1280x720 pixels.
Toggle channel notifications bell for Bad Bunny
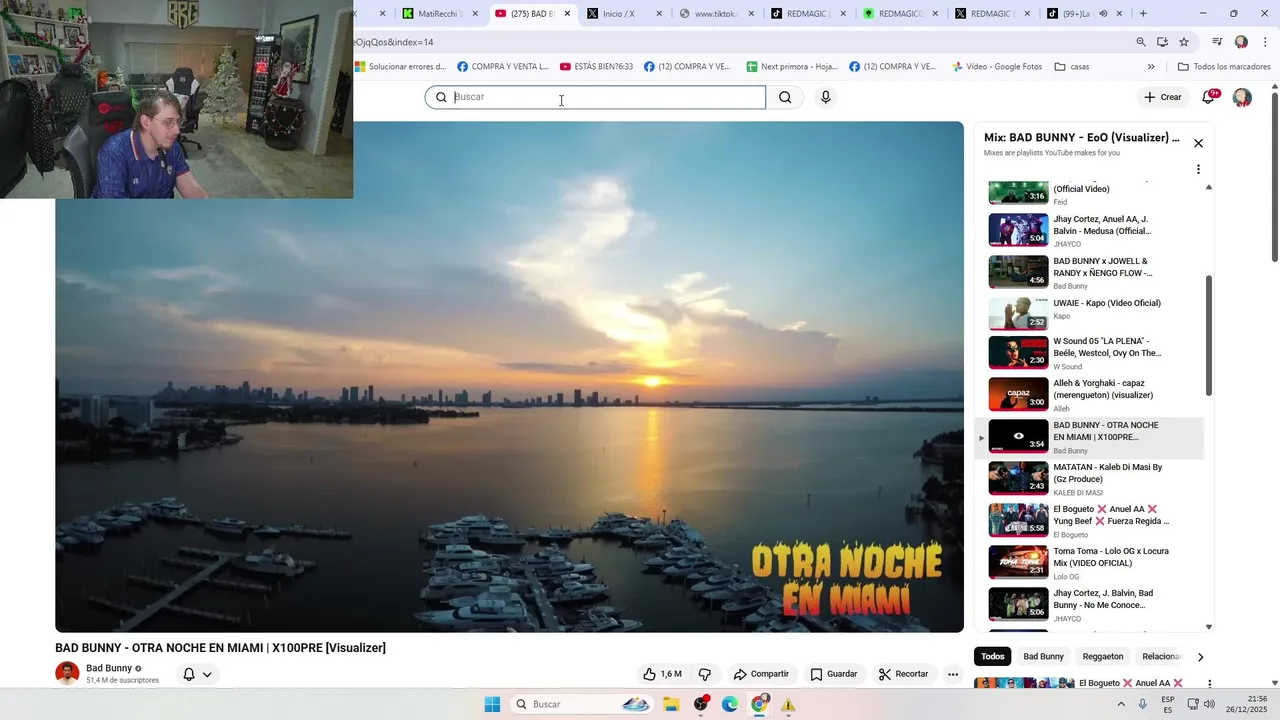[x=188, y=674]
